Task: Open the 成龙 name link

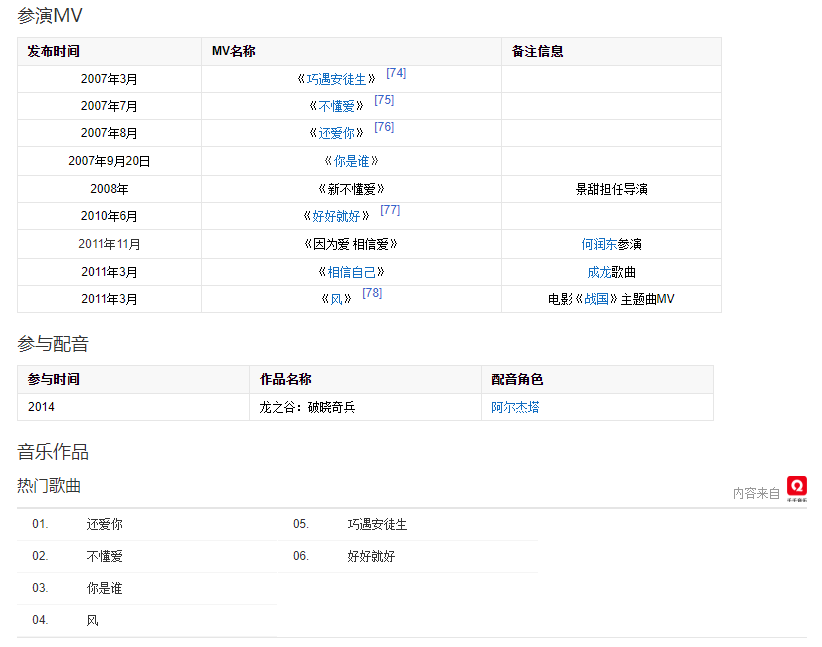Action: point(599,272)
